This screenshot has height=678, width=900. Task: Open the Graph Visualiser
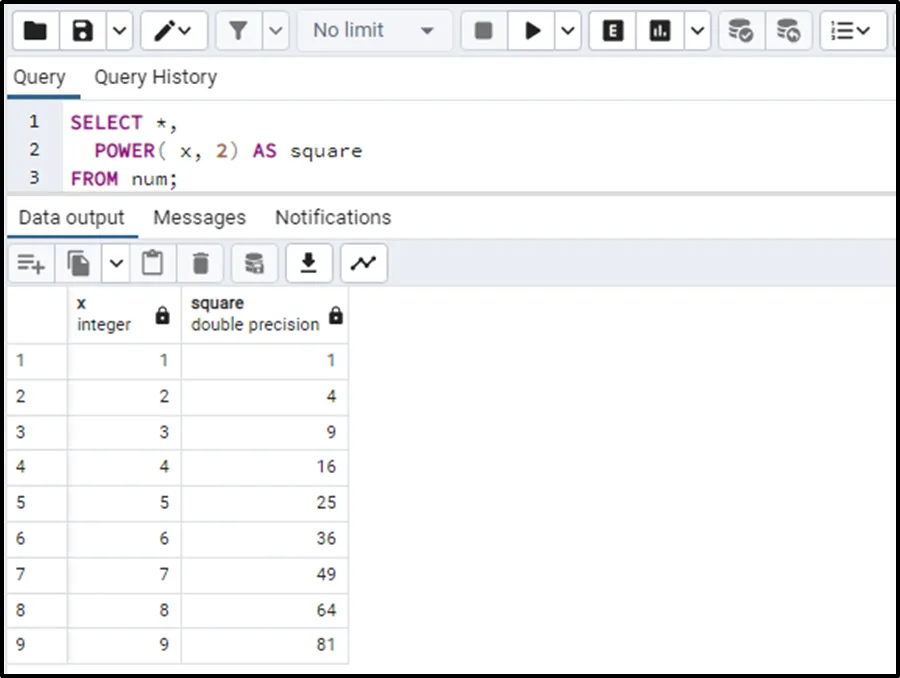click(364, 263)
